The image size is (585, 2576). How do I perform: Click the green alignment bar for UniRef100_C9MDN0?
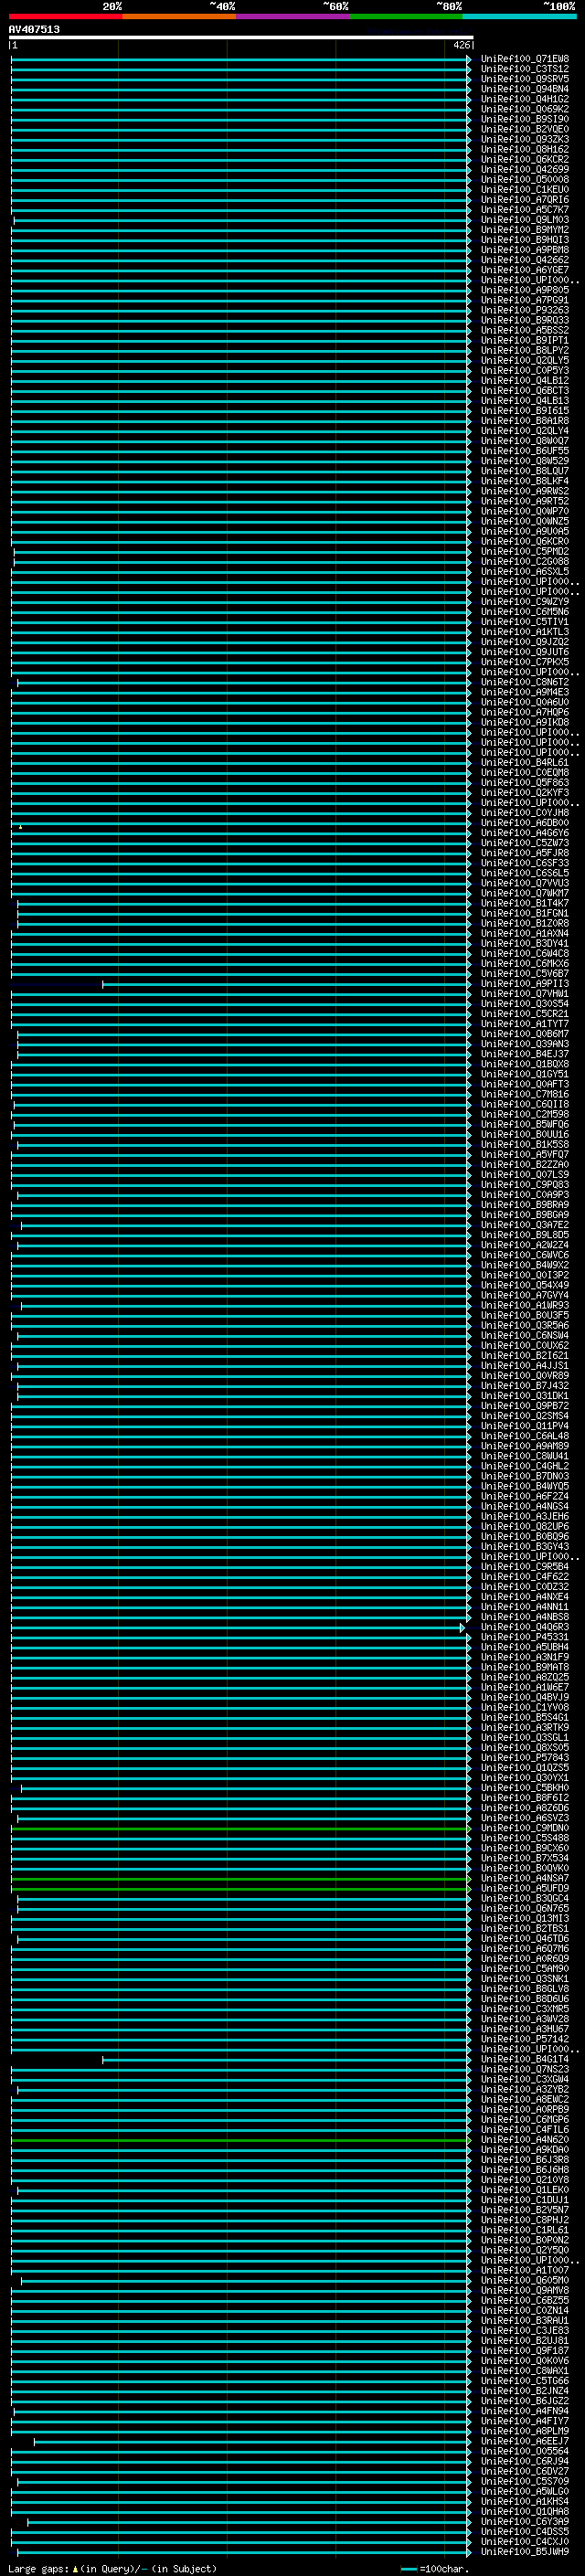(241, 1830)
